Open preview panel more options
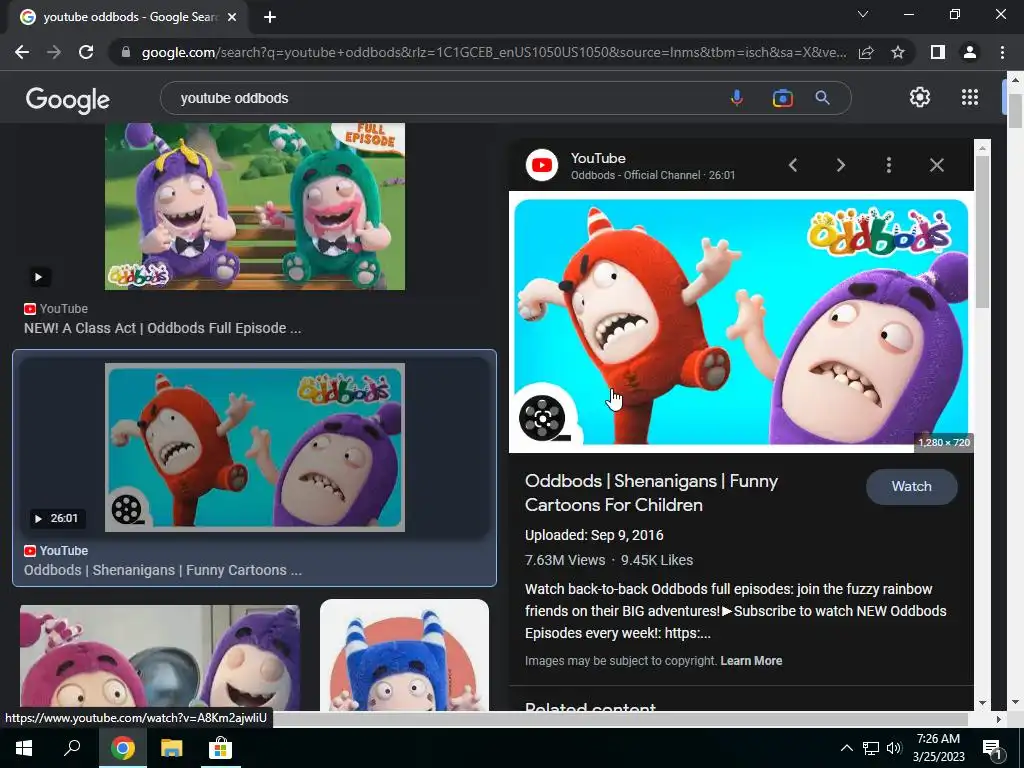Screen dimensions: 1024x768 pyautogui.click(x=889, y=165)
